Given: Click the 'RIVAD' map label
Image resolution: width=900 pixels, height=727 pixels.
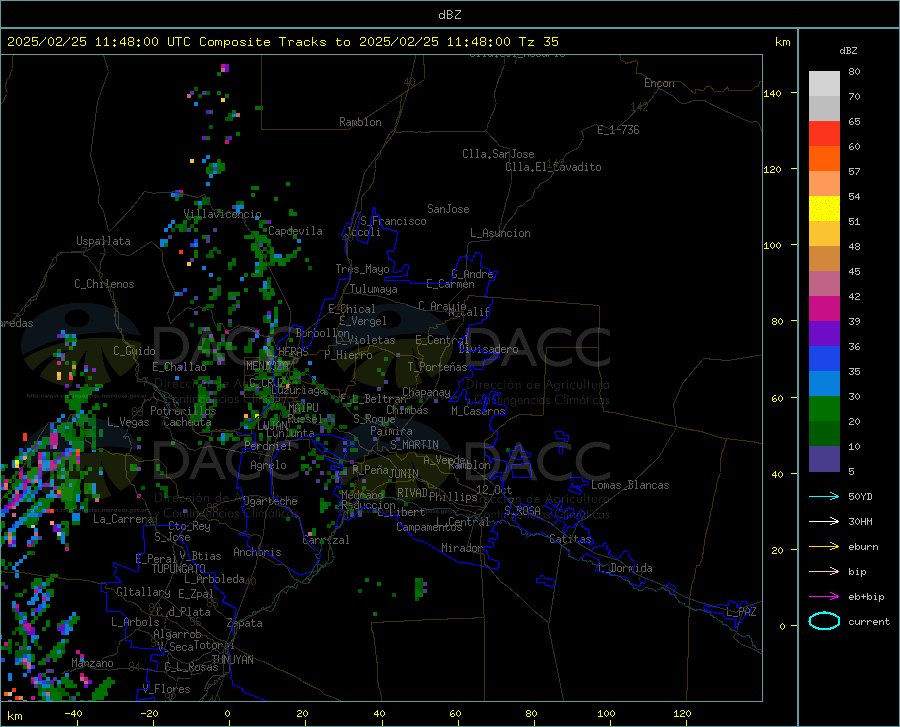Looking at the screenshot, I should (412, 493).
